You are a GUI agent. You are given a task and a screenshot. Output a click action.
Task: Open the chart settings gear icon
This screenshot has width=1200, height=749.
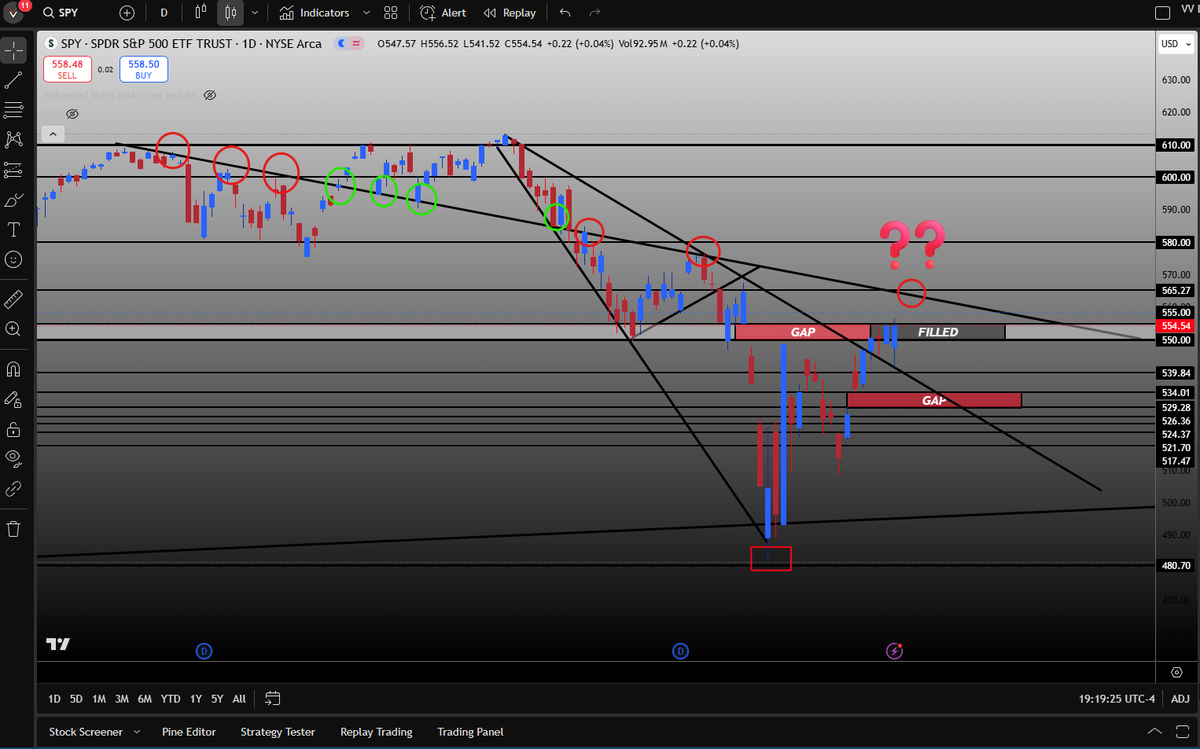pos(1176,672)
